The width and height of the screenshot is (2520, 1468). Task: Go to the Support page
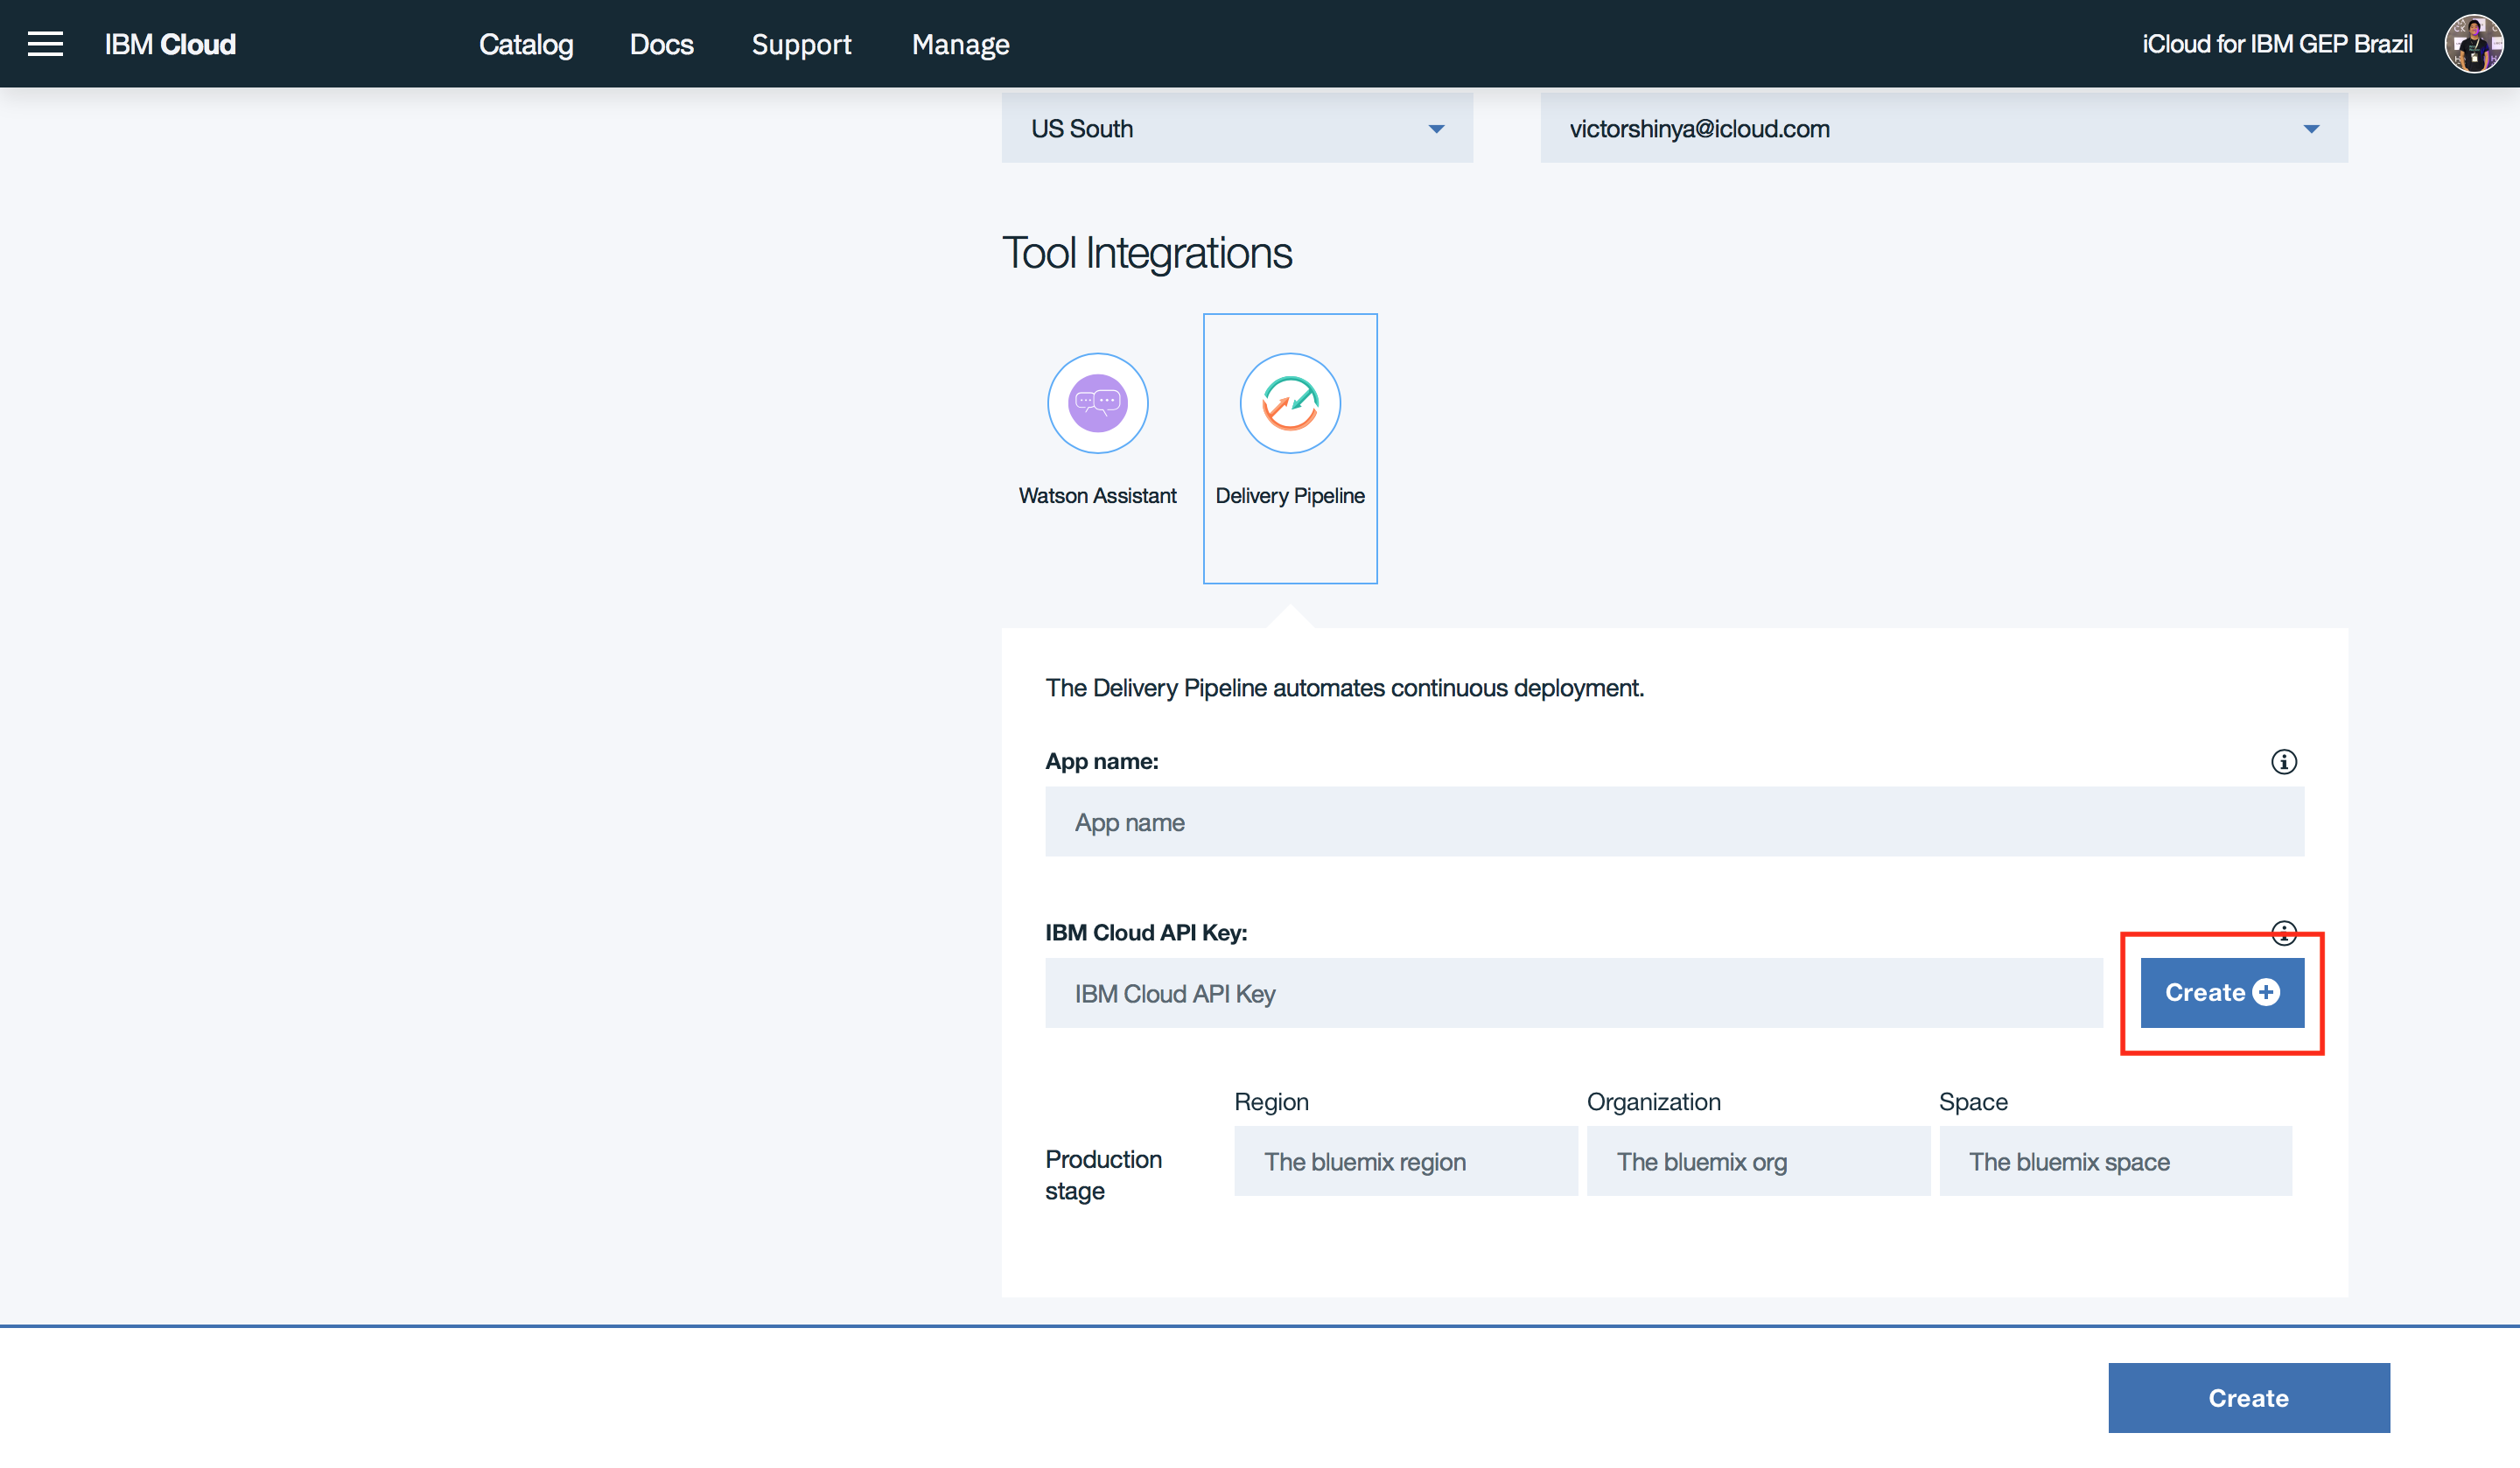[801, 44]
